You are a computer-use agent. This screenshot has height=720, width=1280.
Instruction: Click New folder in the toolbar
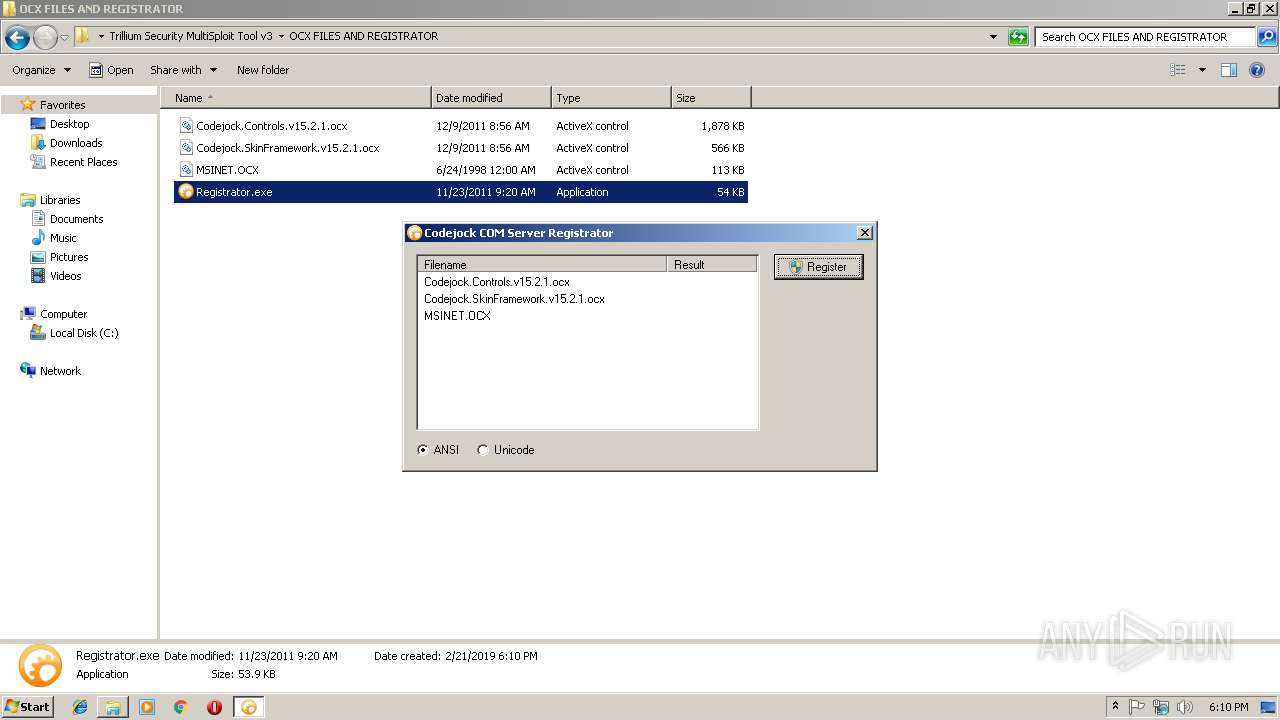tap(263, 70)
